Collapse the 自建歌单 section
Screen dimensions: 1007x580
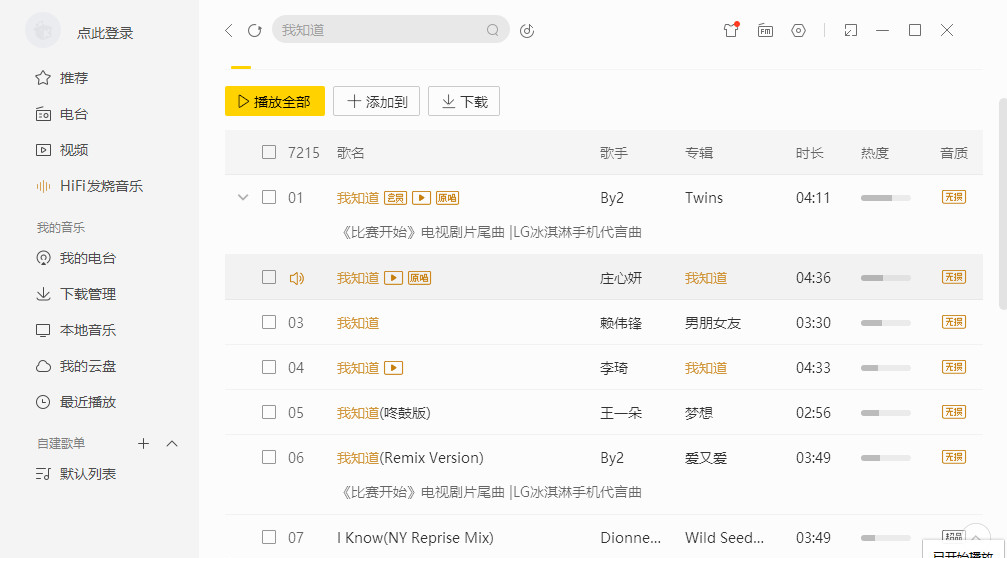[x=170, y=443]
